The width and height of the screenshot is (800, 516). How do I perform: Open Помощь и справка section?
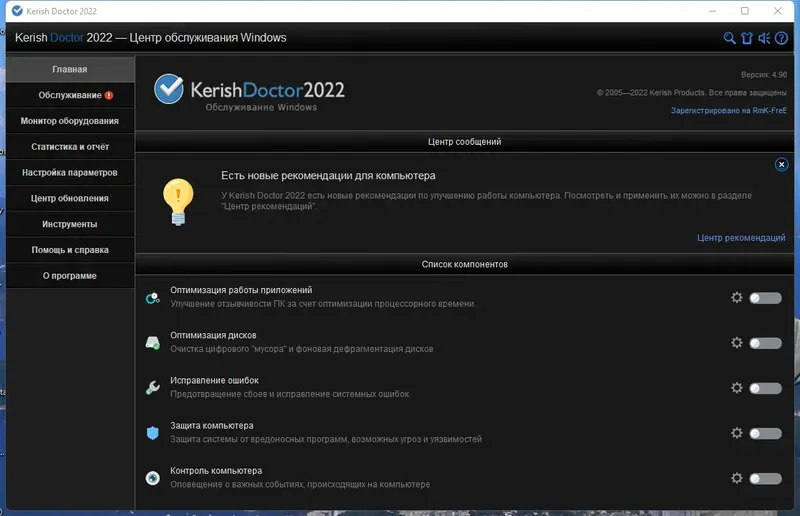coord(70,250)
